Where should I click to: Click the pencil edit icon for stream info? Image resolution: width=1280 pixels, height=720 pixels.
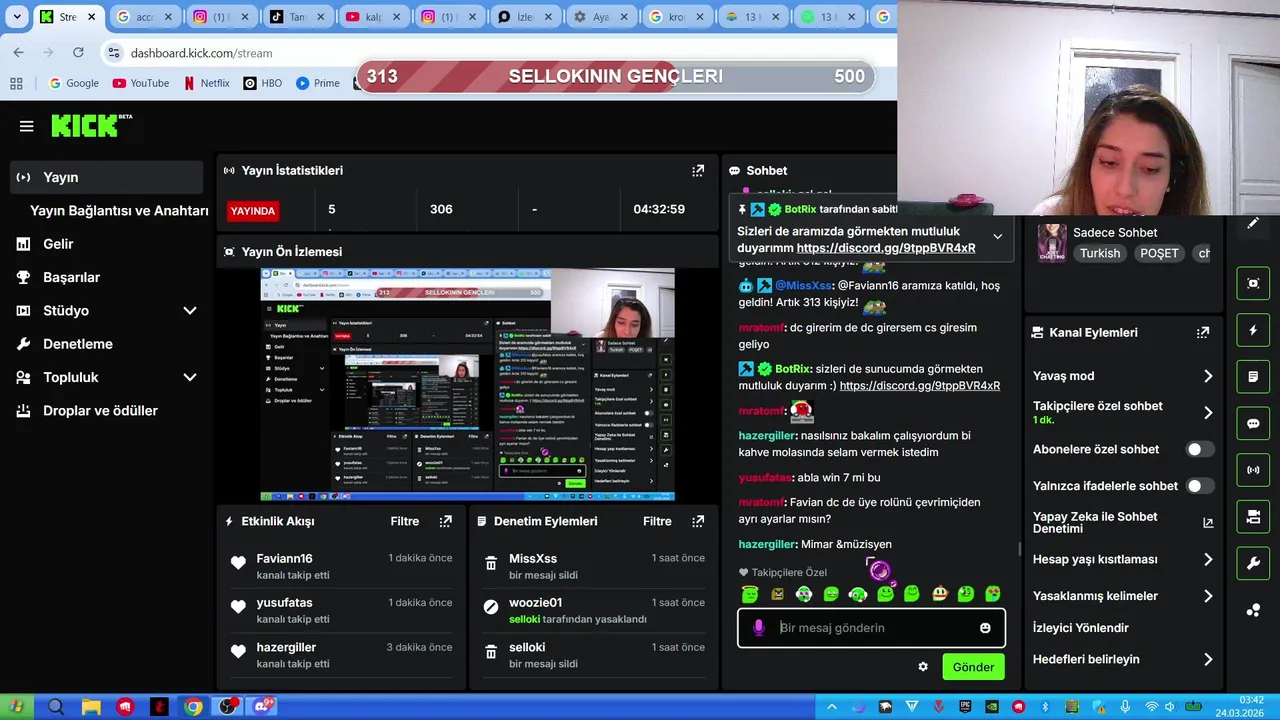1253,223
